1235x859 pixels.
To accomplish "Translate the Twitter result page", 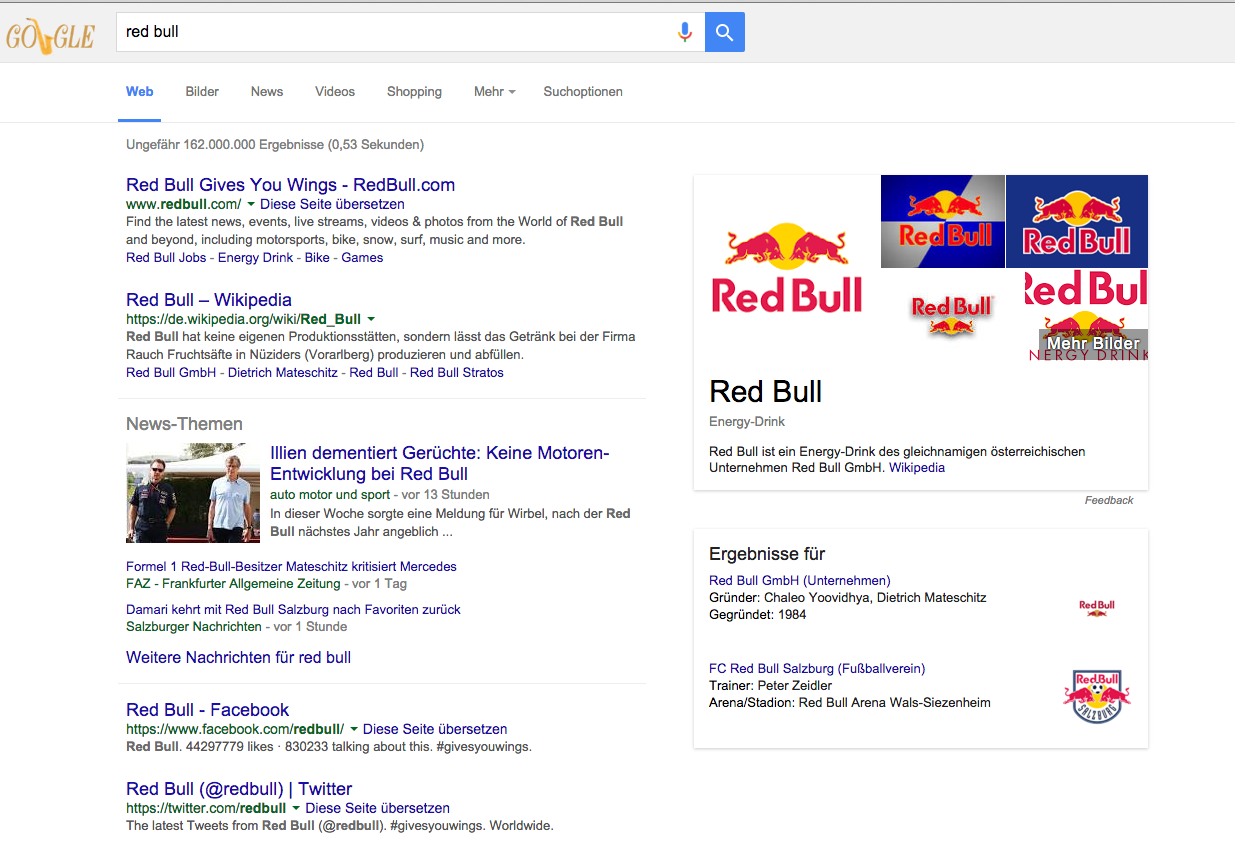I will click(377, 808).
